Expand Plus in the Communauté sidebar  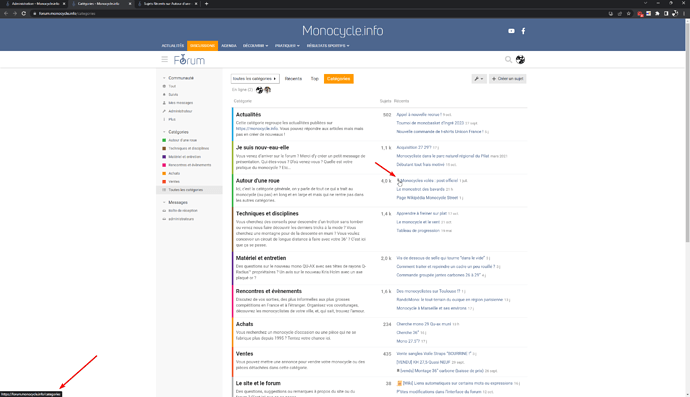click(x=172, y=120)
